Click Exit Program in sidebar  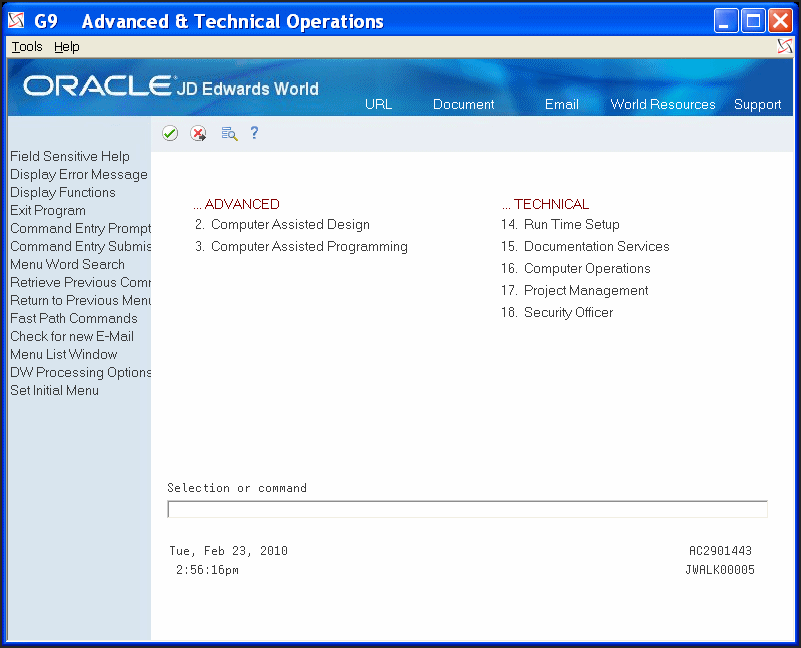click(48, 211)
